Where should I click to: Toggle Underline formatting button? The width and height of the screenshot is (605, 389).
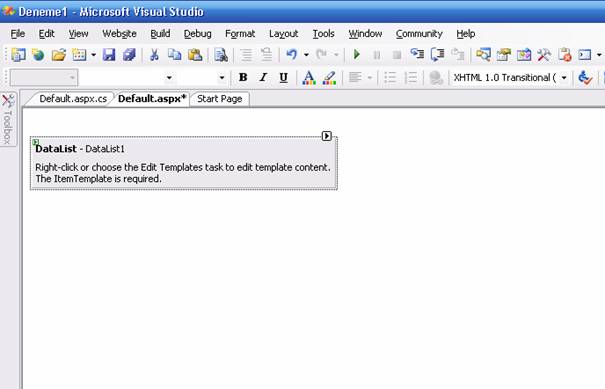coord(284,78)
